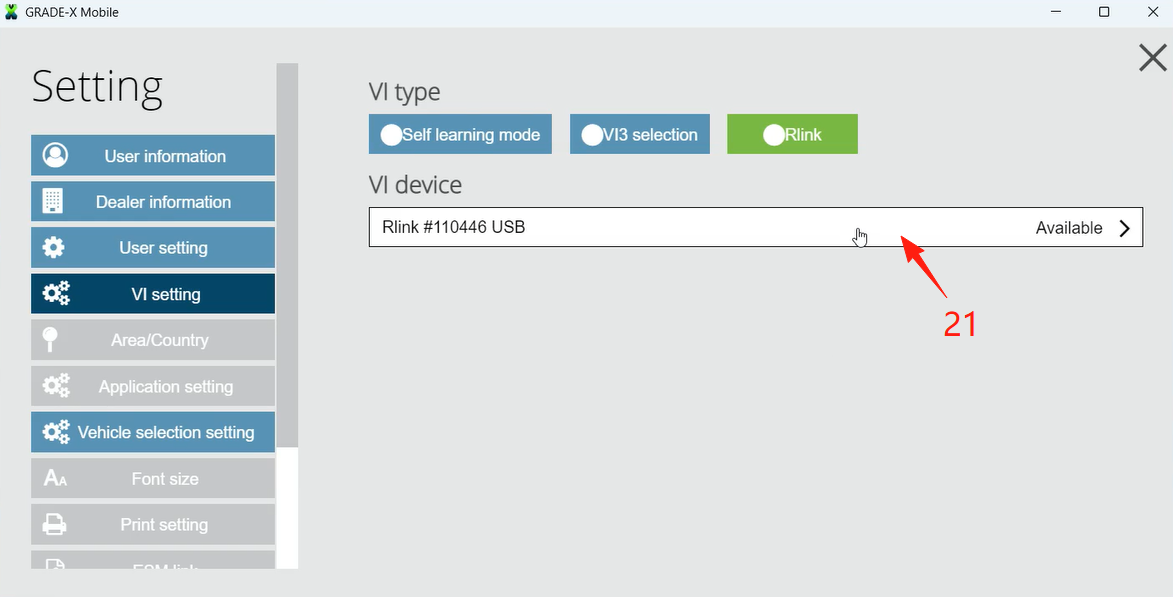1173x597 pixels.
Task: Select Self learning mode VI type
Action: coord(460,135)
